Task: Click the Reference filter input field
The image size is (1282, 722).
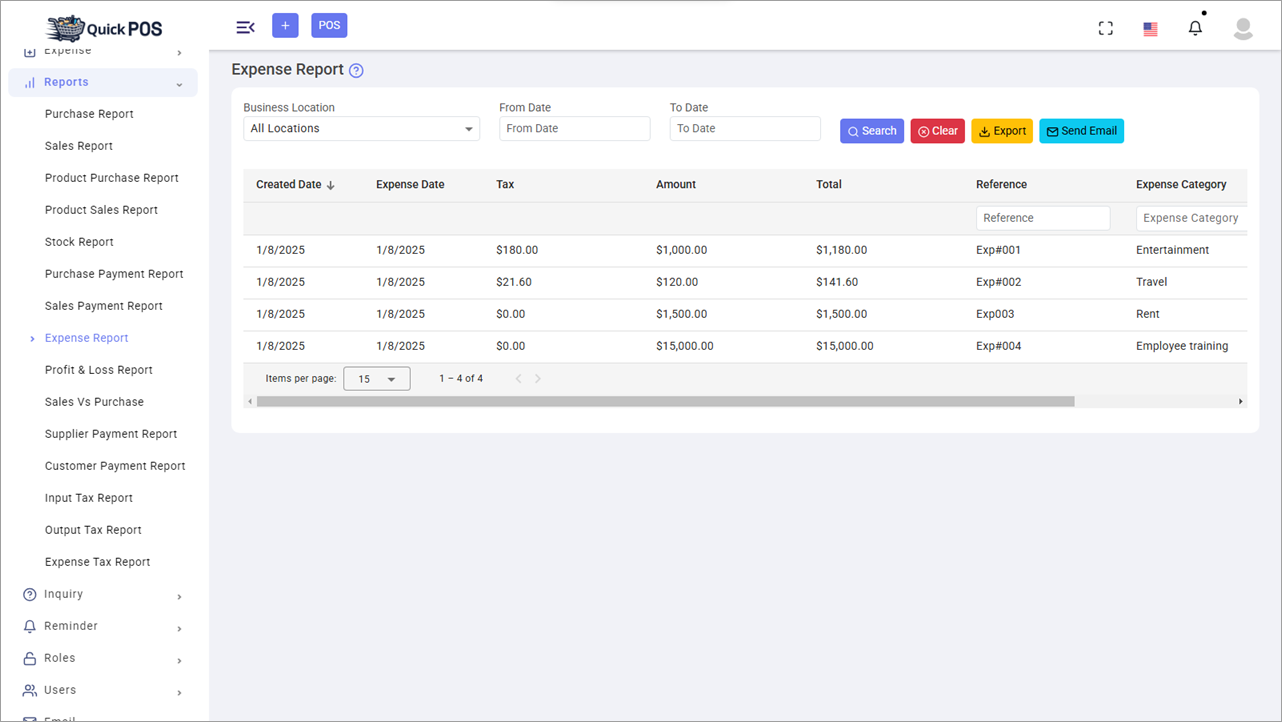Action: 1042,217
